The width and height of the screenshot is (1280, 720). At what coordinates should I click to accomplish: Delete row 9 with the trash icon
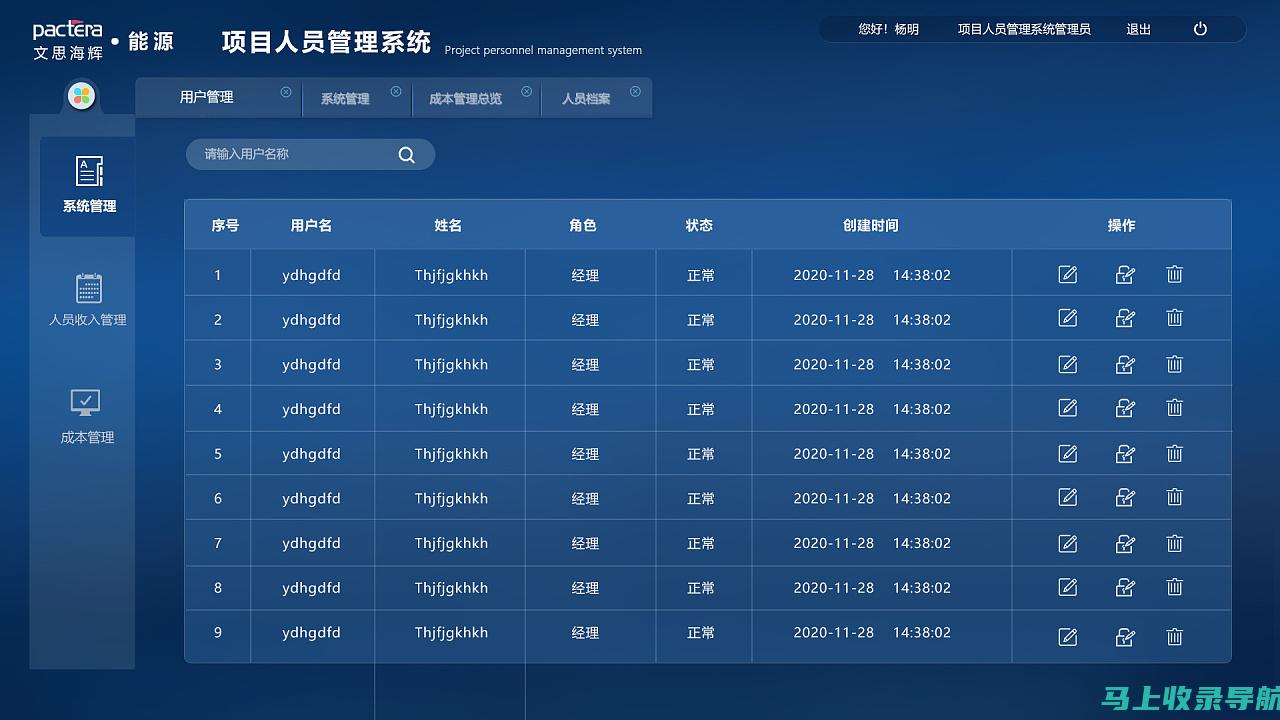[x=1174, y=637]
